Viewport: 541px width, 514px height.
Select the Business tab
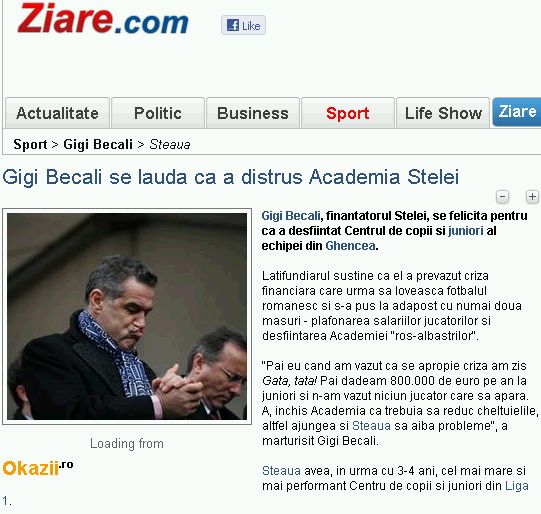tap(253, 113)
